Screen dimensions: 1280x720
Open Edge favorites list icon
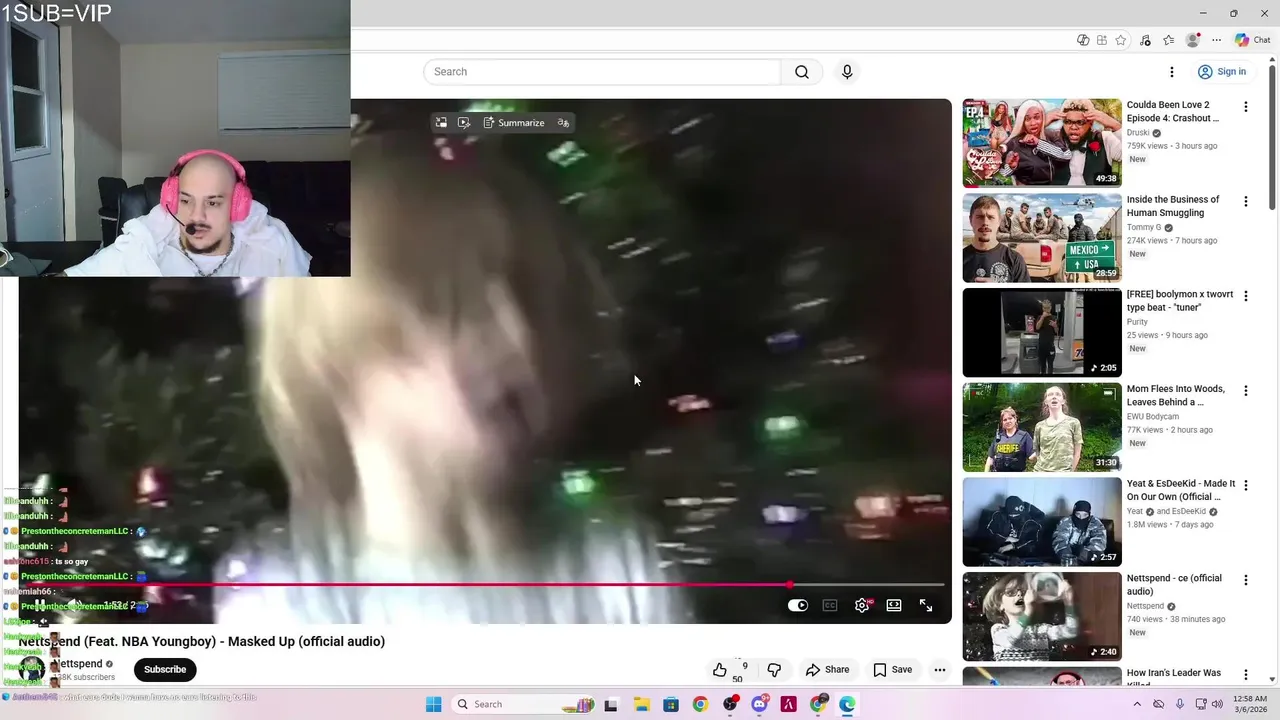point(1168,40)
